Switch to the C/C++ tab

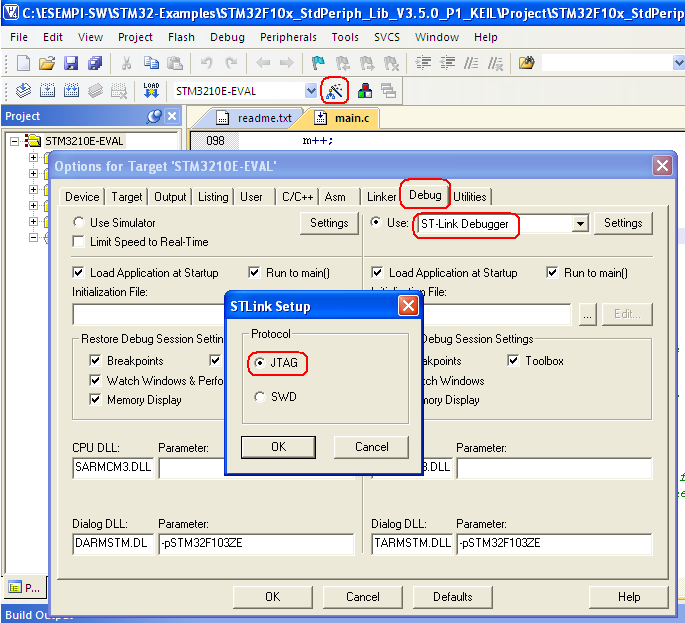click(298, 197)
